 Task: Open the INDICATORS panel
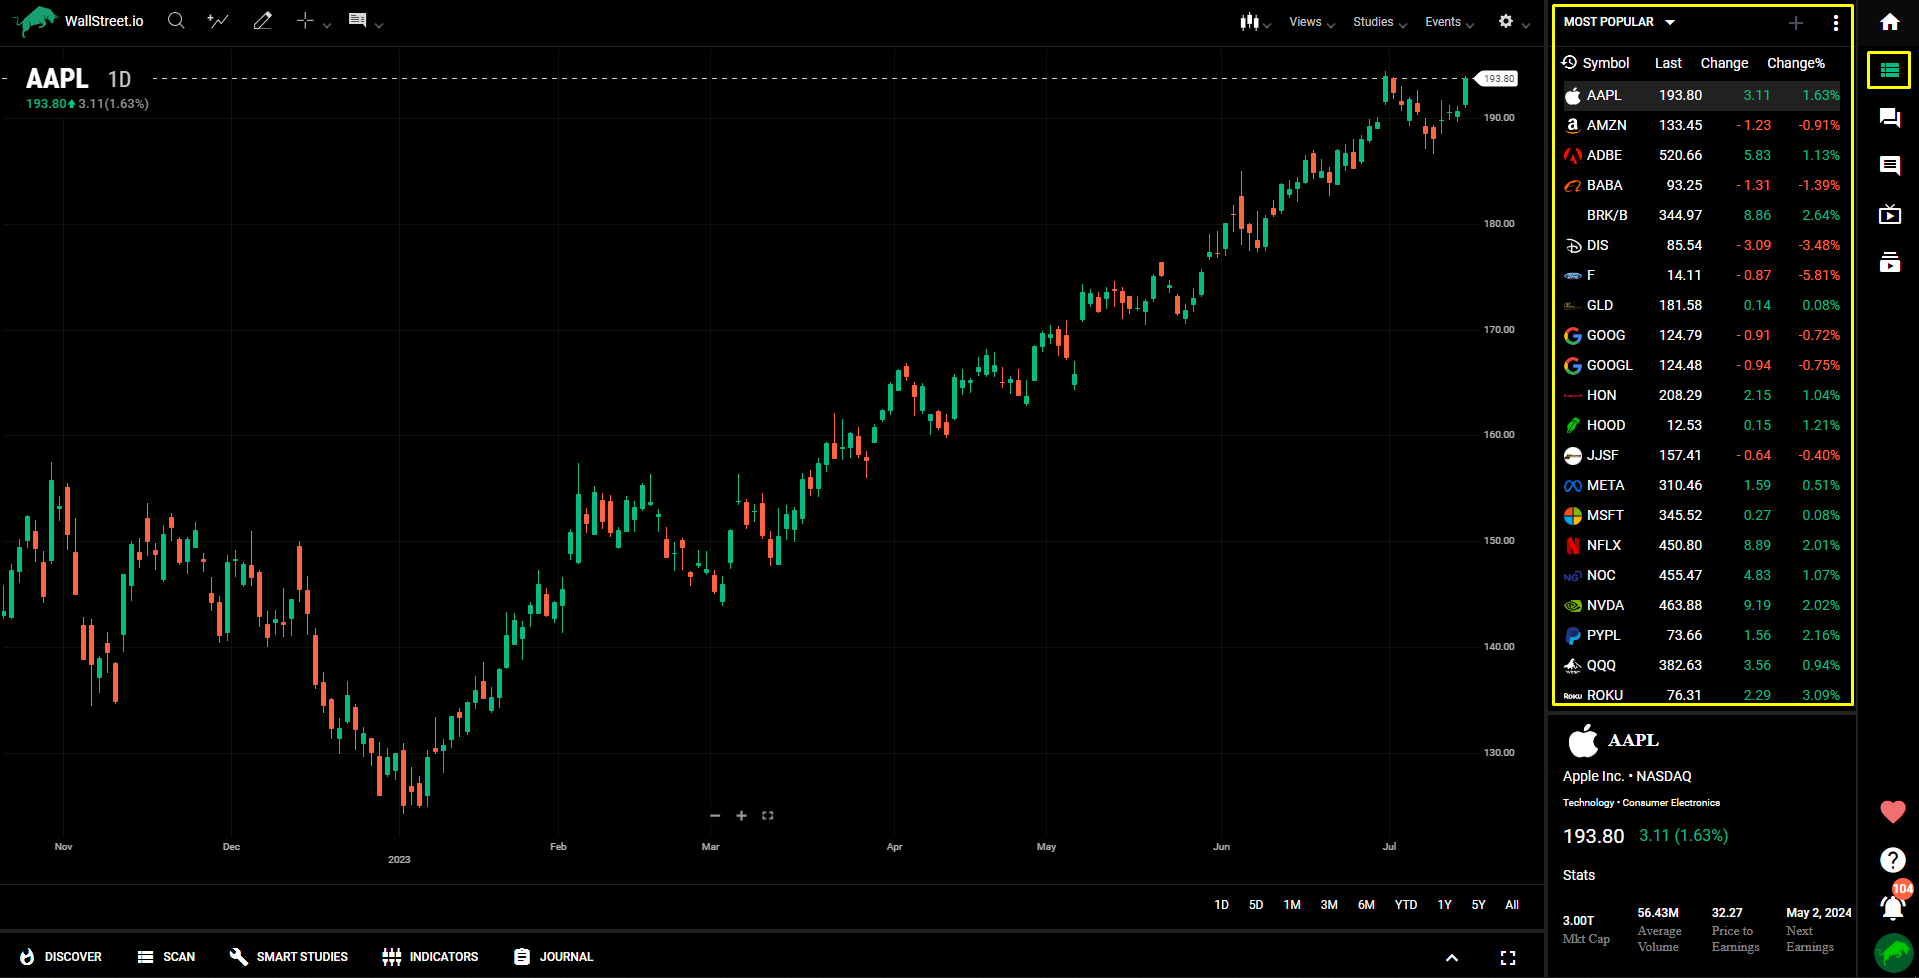point(431,957)
